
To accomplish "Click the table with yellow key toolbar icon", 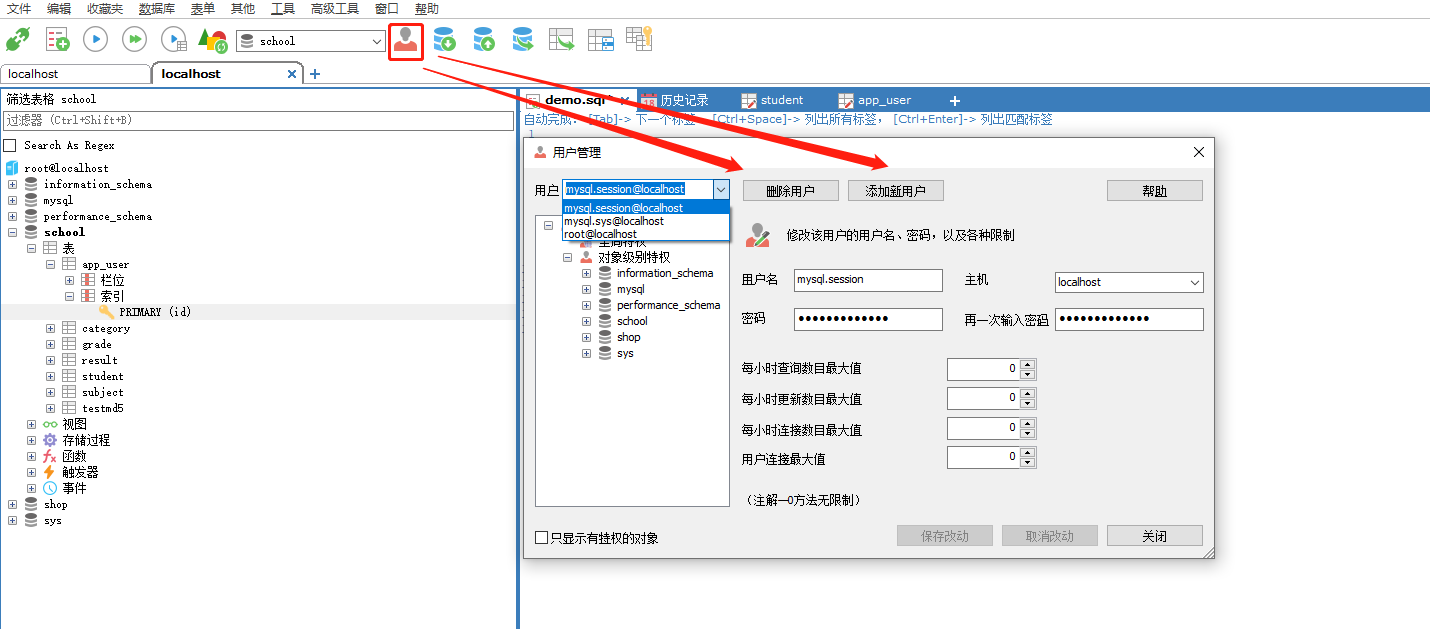I will pos(639,39).
